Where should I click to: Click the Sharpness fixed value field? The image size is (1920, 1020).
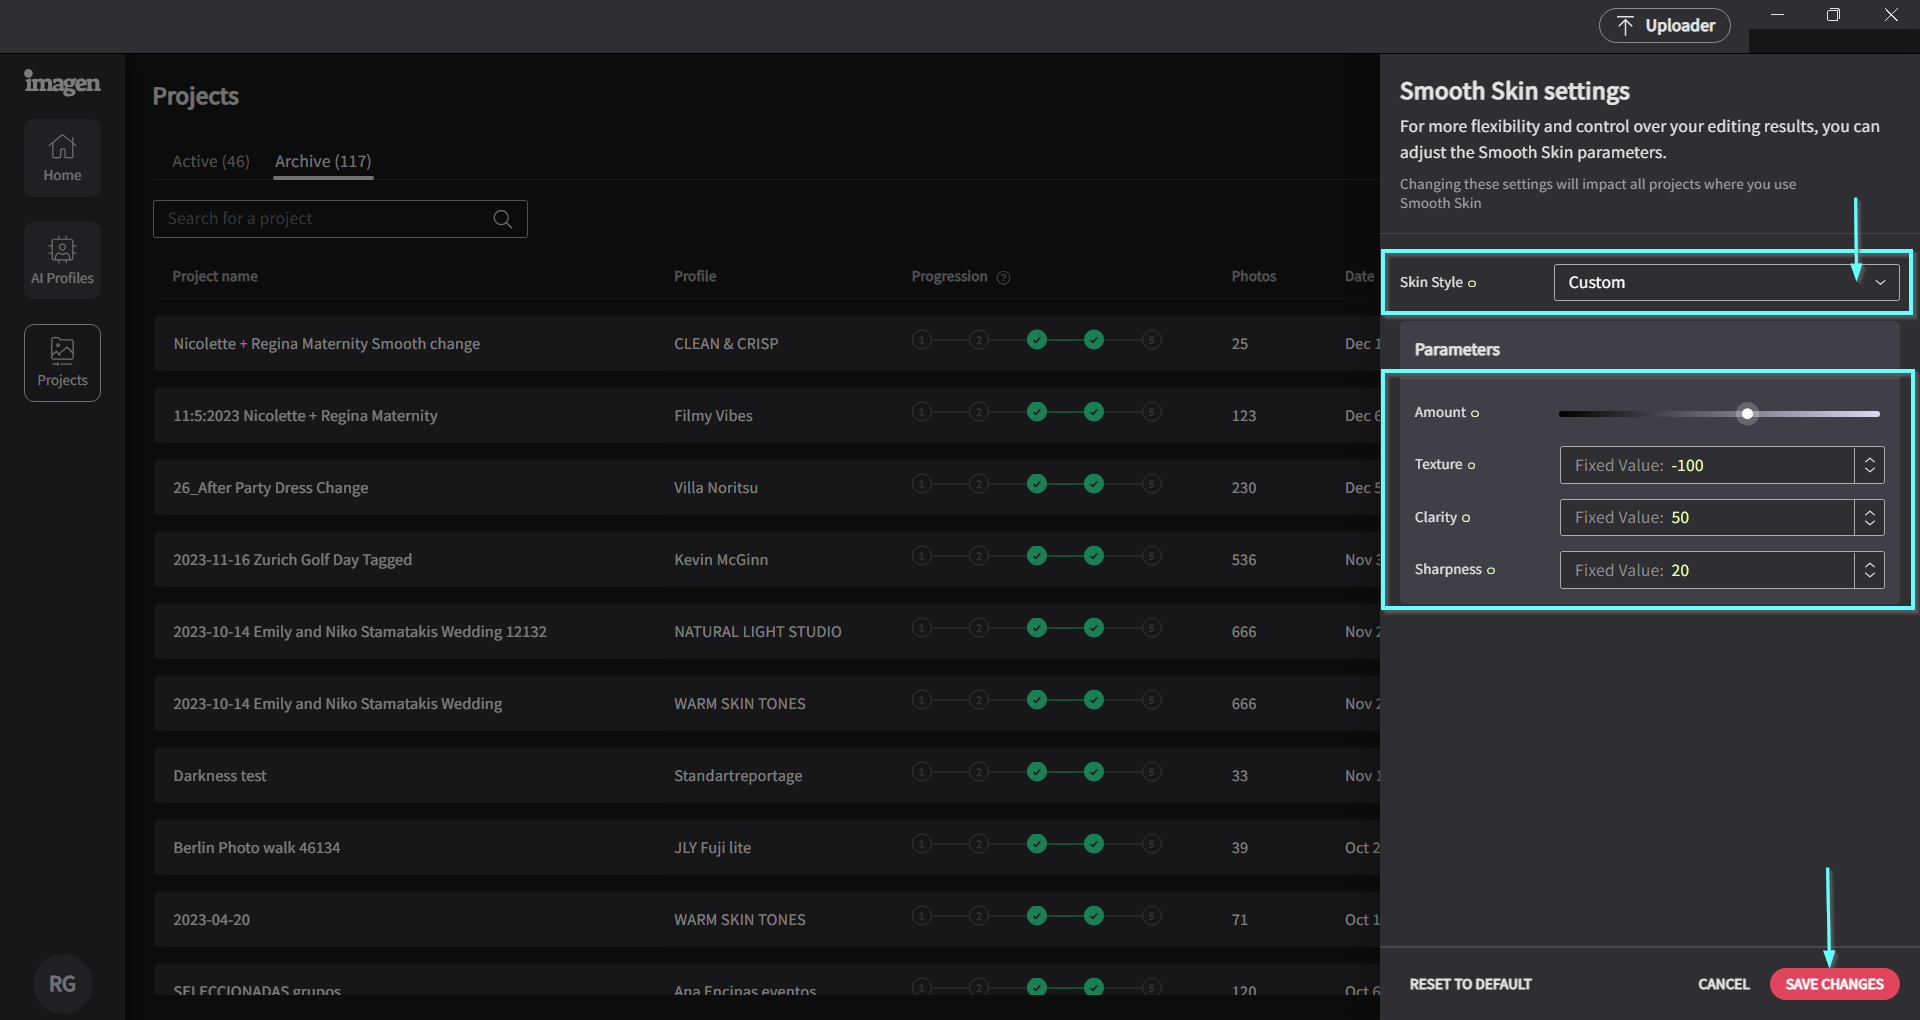1707,570
